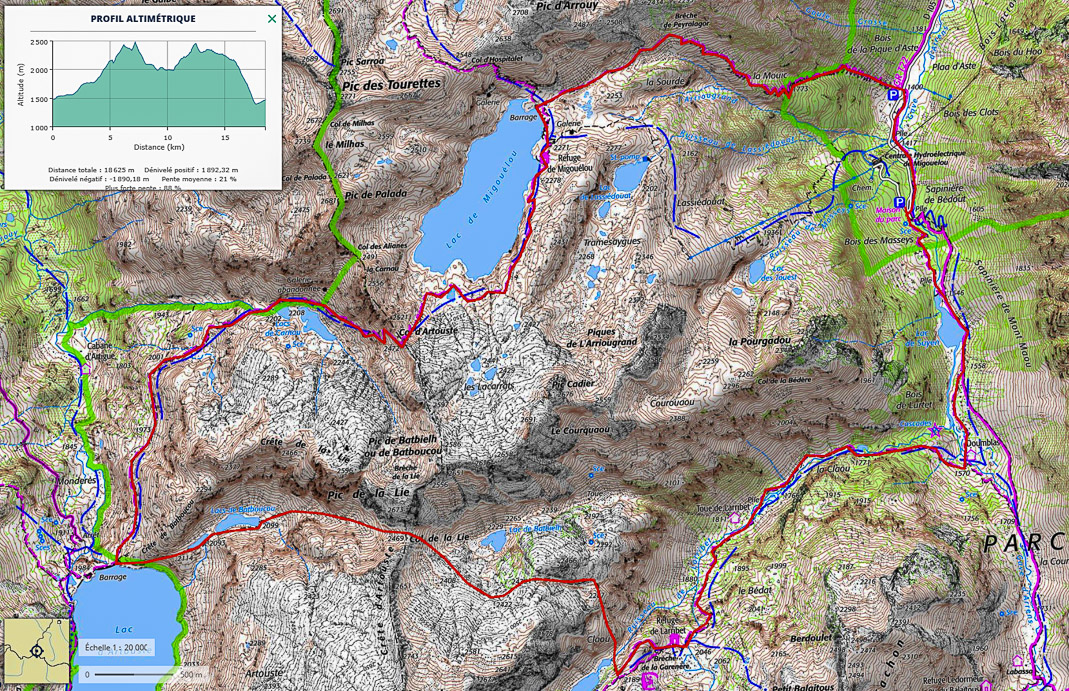Click the highest peak on the elevation chart
The height and width of the screenshot is (691, 1069).
[x=135, y=43]
